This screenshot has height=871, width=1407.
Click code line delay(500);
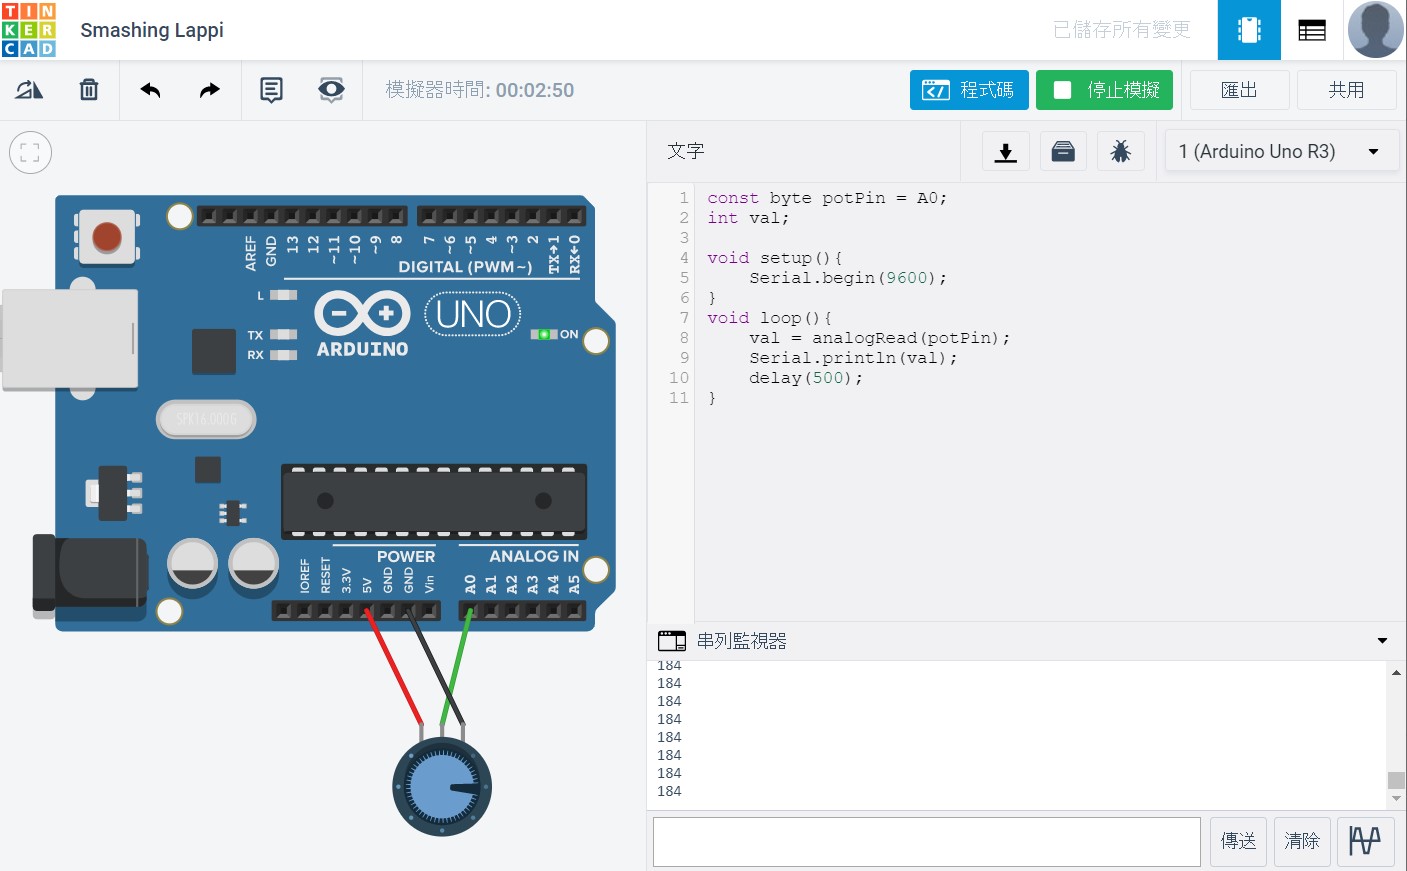point(806,378)
